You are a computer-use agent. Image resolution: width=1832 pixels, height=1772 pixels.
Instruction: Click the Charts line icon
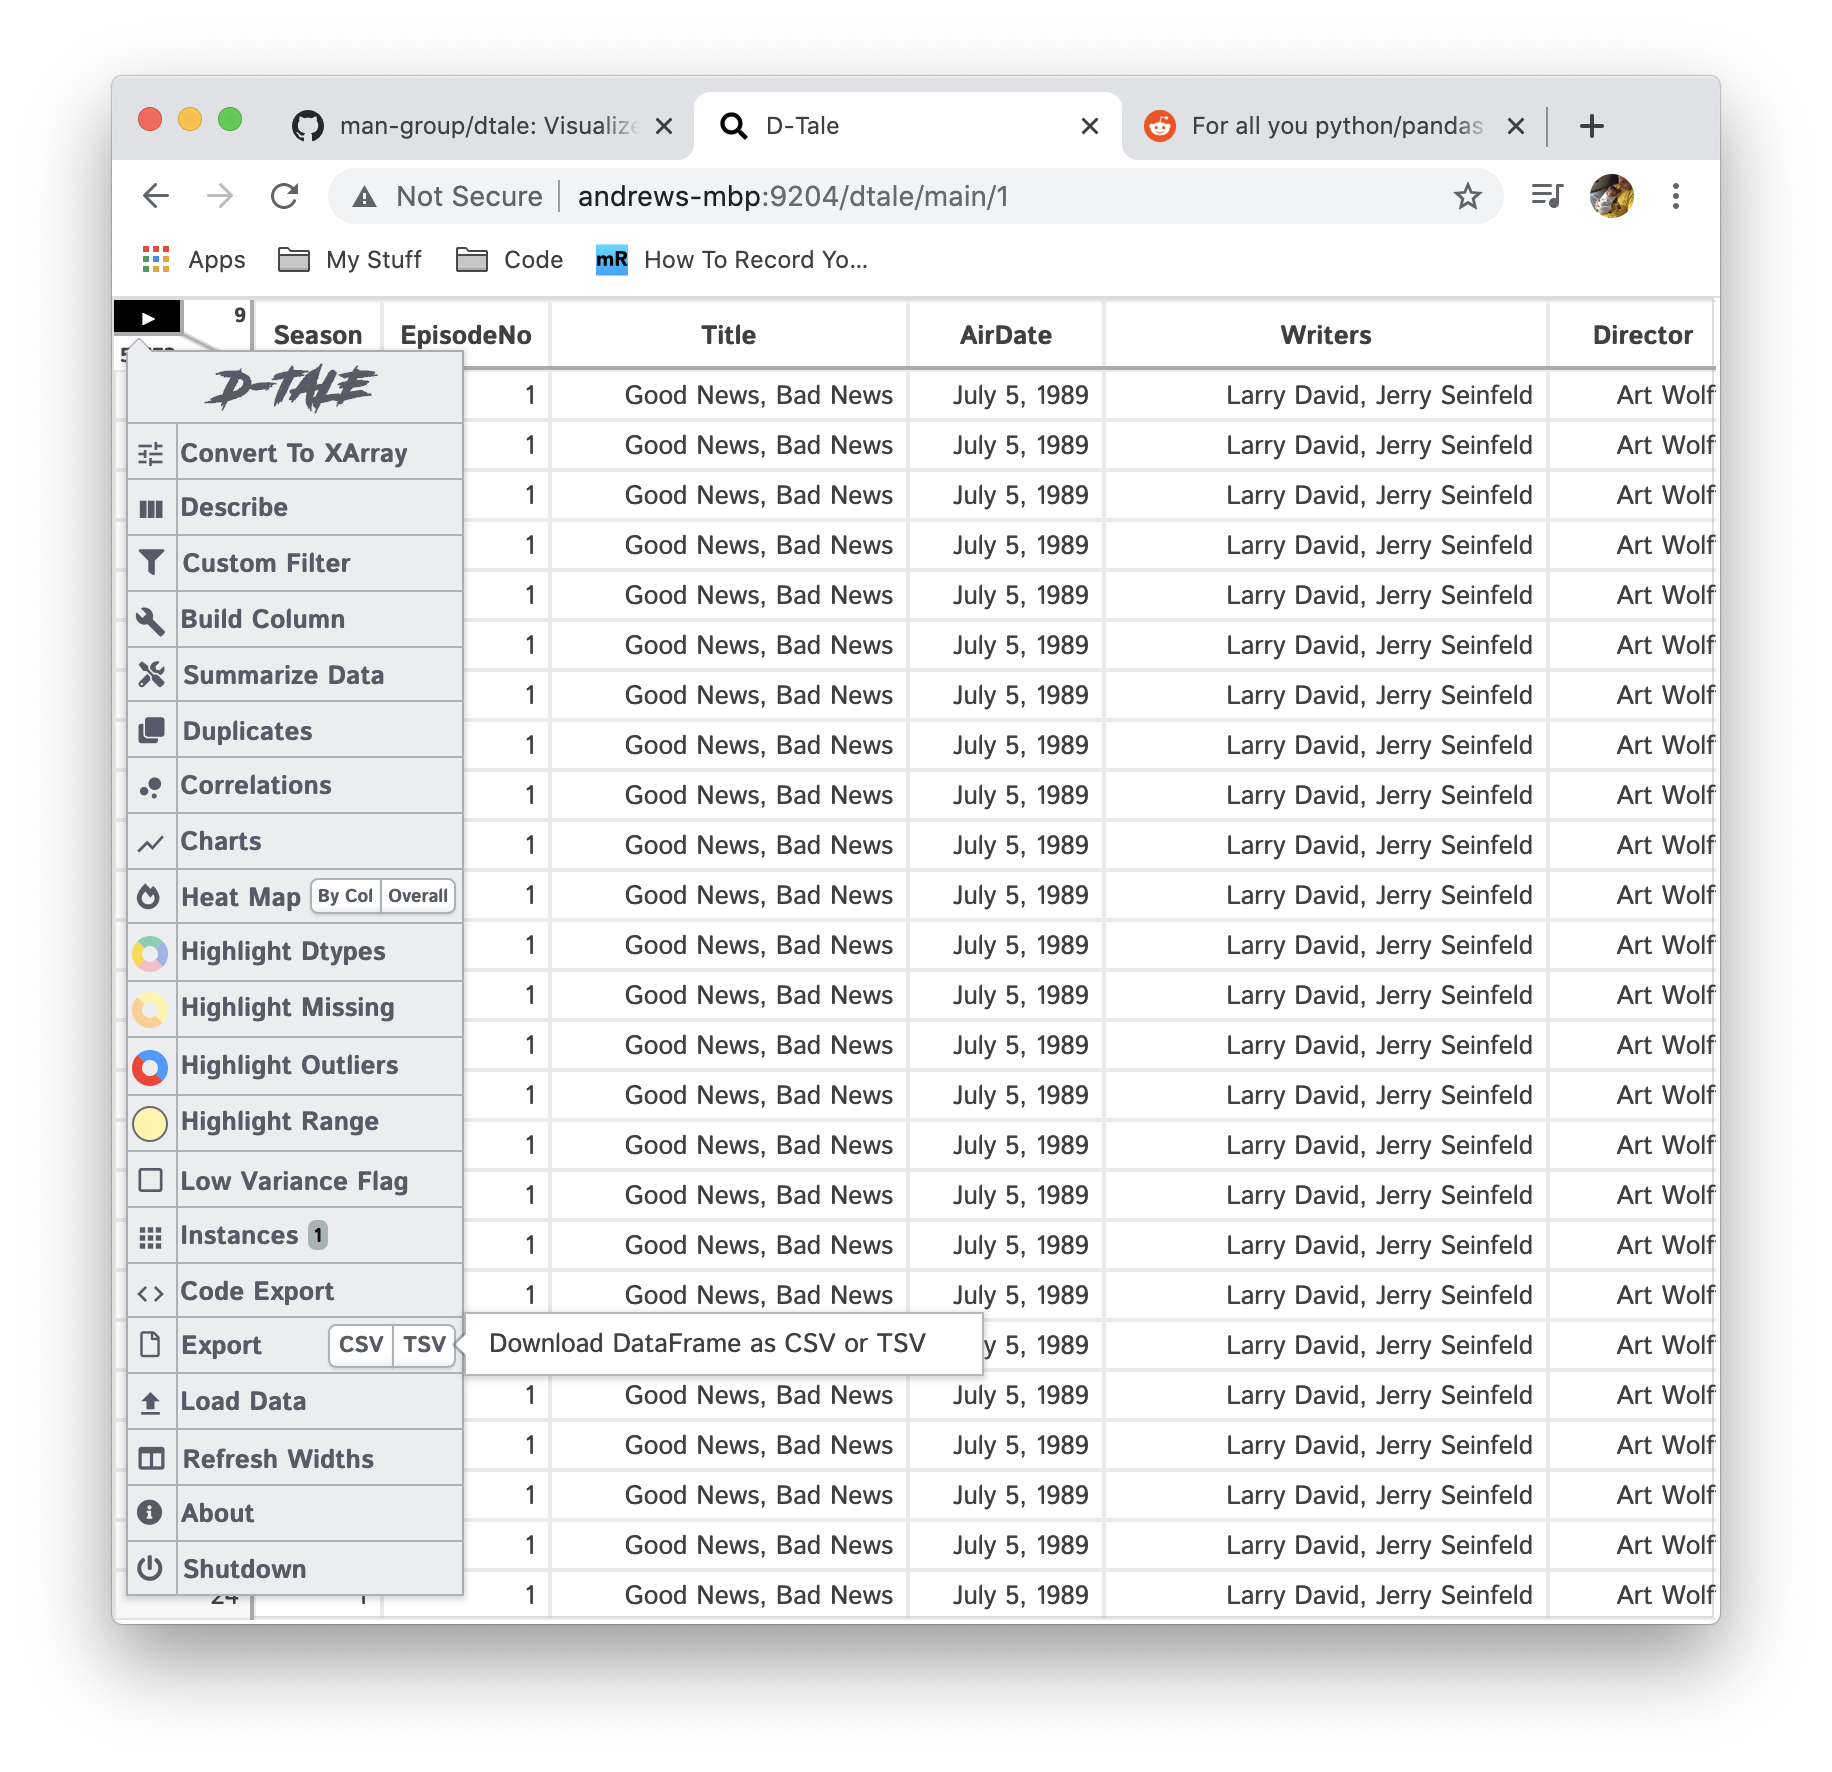coord(151,844)
